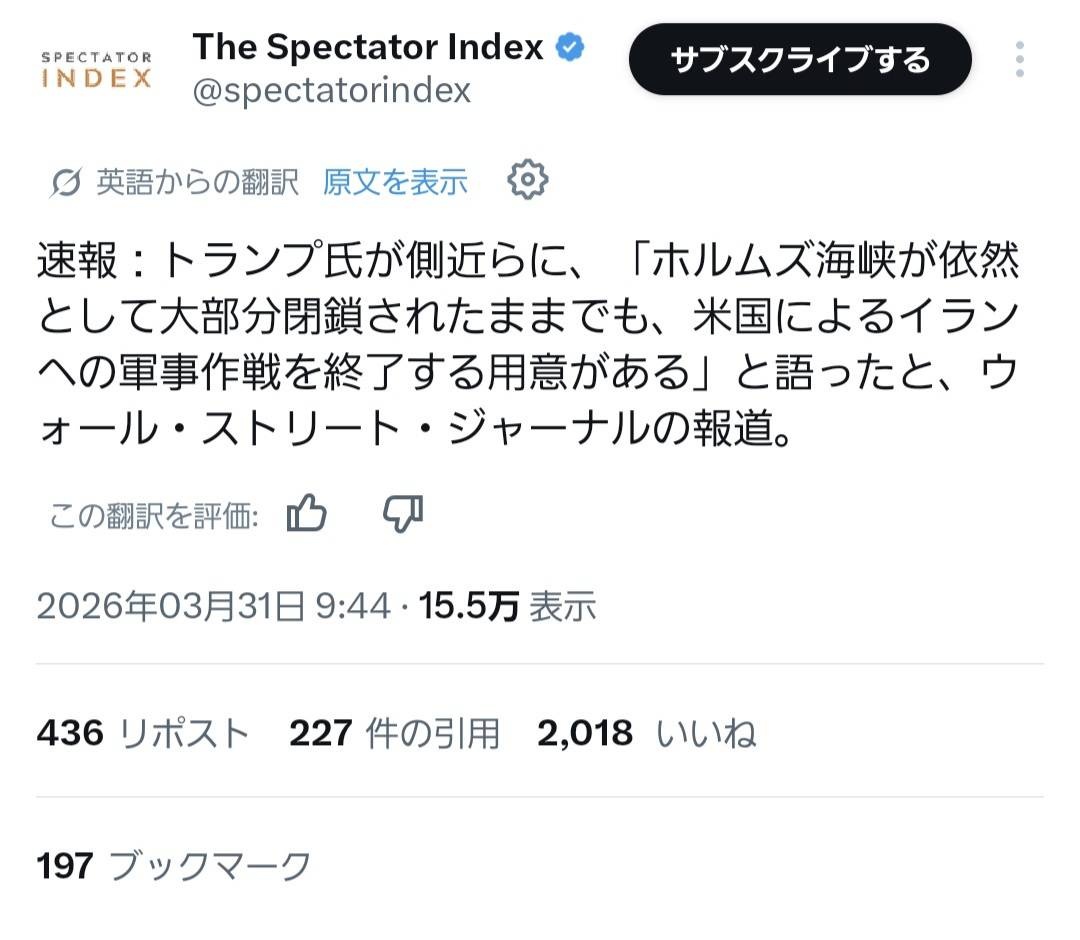Click the post timestamp 2026年03月31日 9:44
Viewport: 1080px width, 940px height.
coord(213,605)
